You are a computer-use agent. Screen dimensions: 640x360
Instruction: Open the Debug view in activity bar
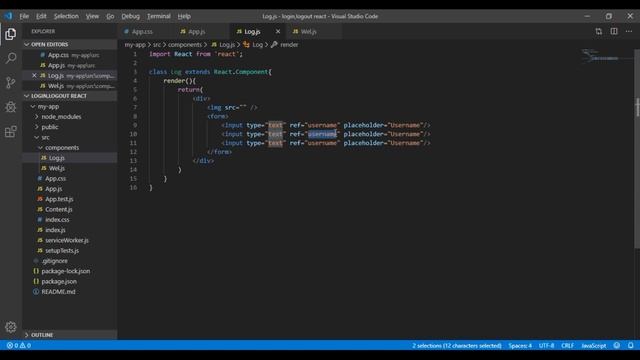tap(11, 107)
